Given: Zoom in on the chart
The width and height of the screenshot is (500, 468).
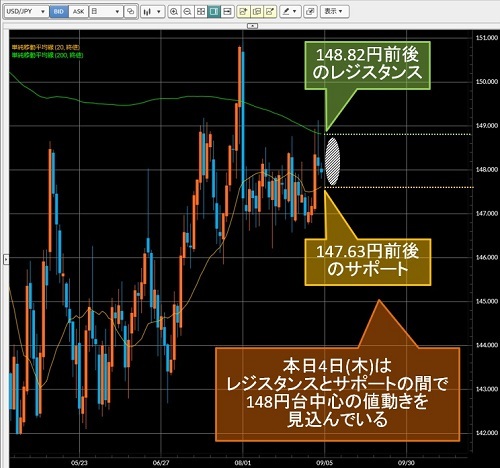Looking at the screenshot, I should click(174, 12).
